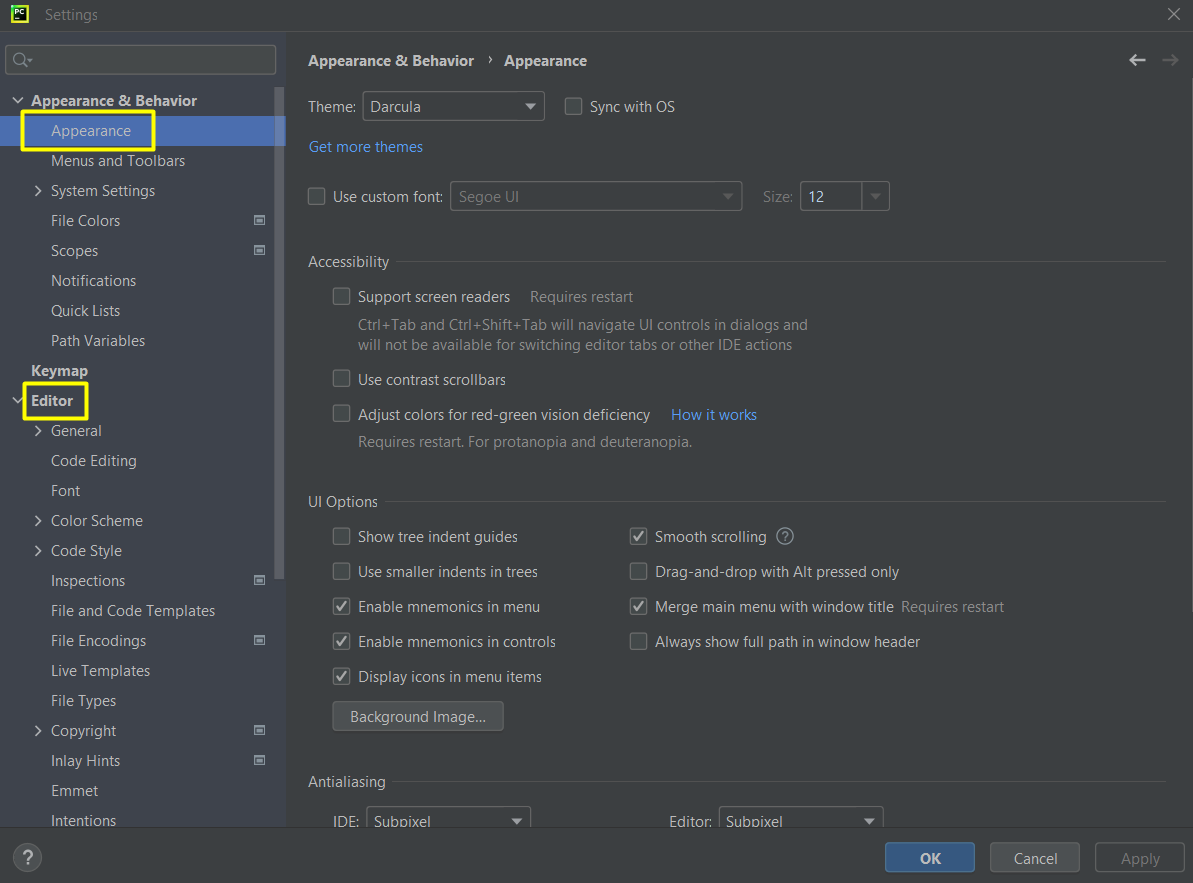Click Background Image button
The height and width of the screenshot is (883, 1193).
pyautogui.click(x=418, y=716)
